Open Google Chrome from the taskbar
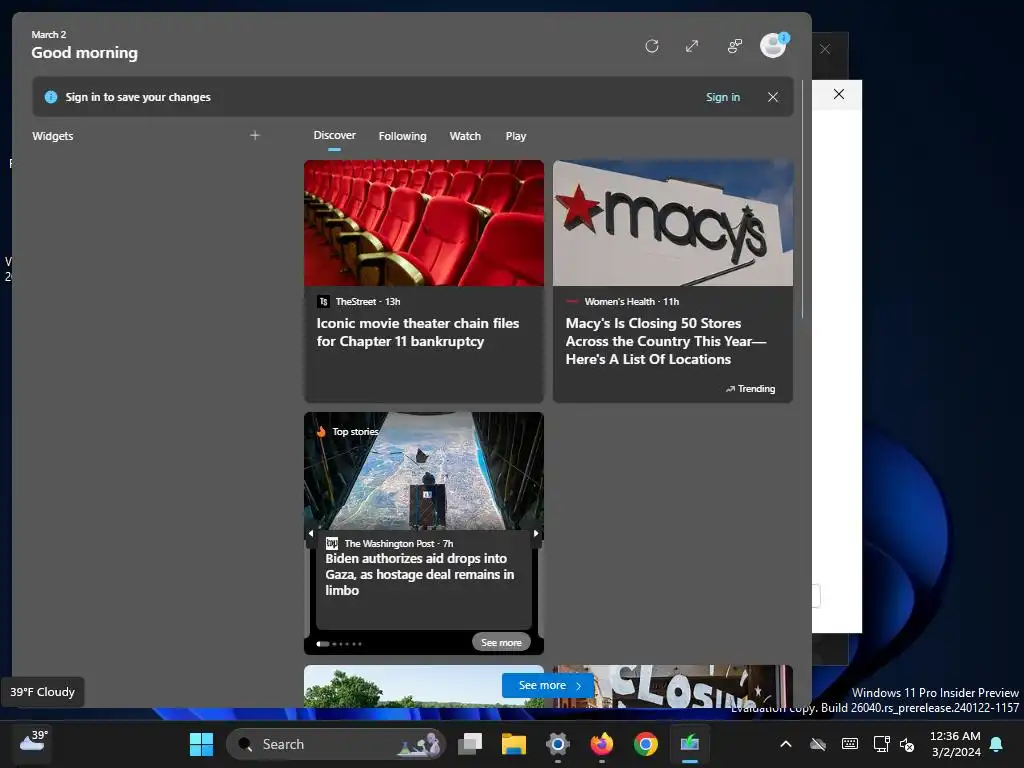 click(x=645, y=744)
